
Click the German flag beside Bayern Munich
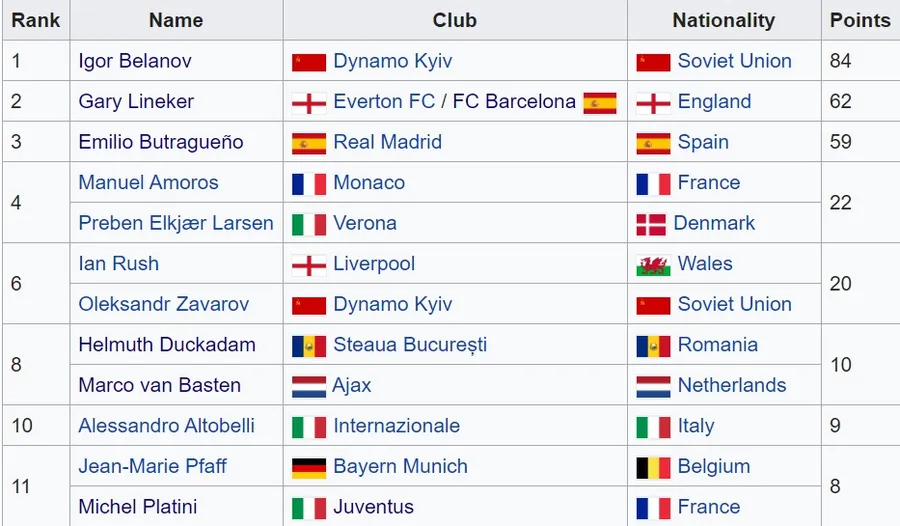click(x=309, y=467)
